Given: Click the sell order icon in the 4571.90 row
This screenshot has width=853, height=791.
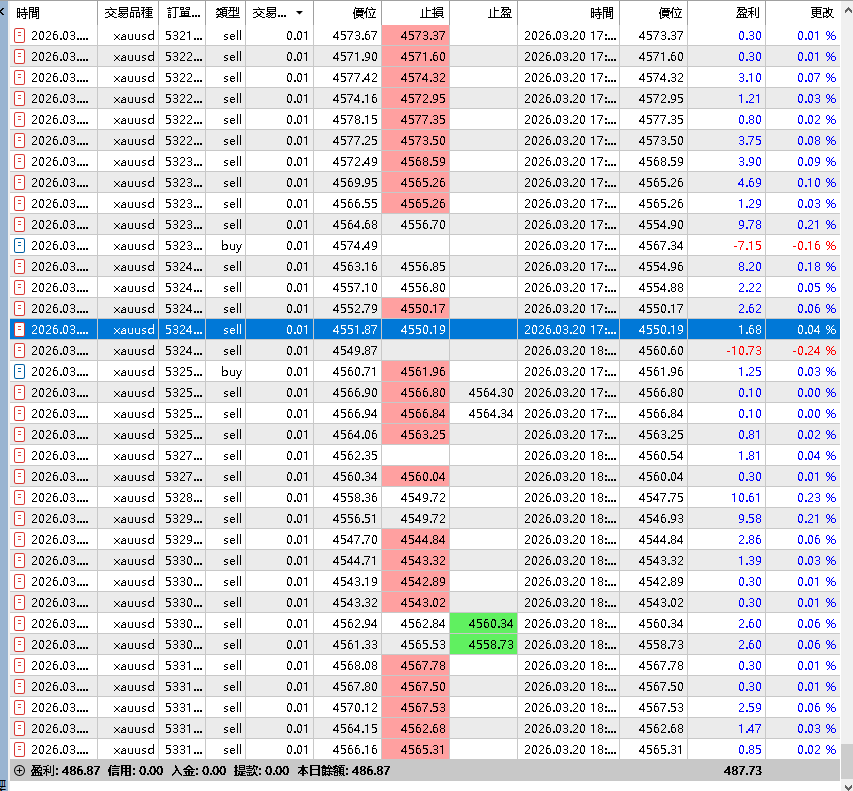Looking at the screenshot, I should [x=19, y=57].
